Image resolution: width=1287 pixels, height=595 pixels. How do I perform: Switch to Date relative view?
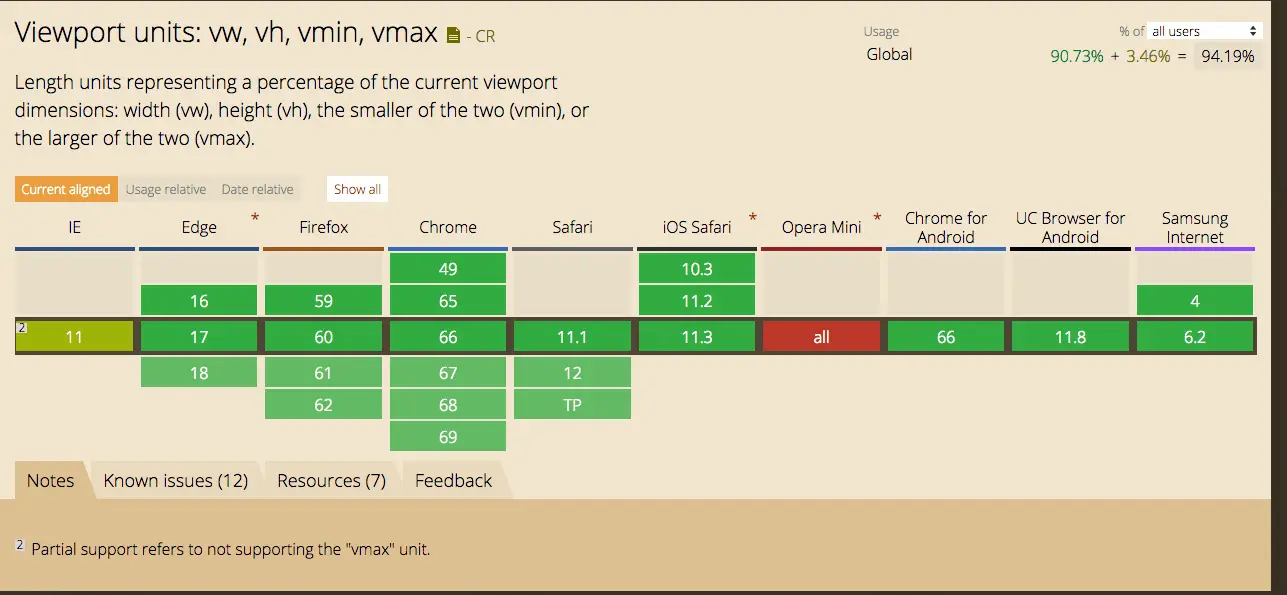257,189
